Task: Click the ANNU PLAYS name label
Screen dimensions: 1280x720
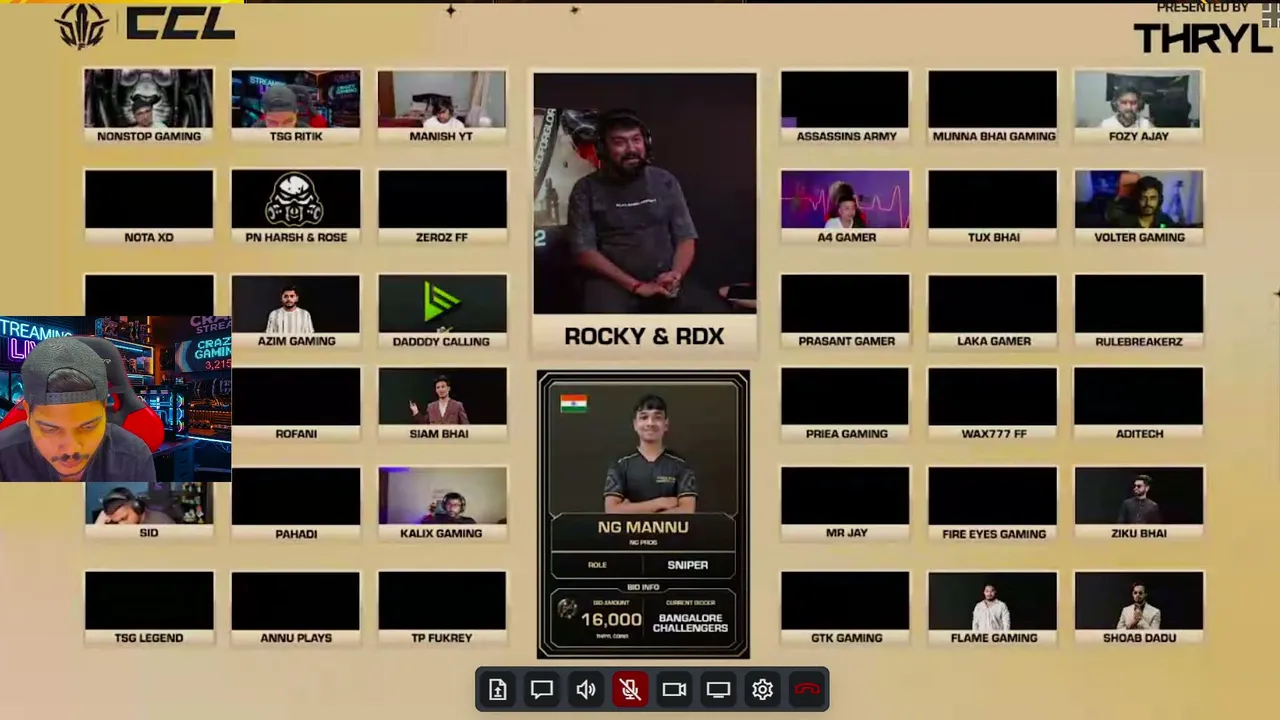Action: [296, 637]
